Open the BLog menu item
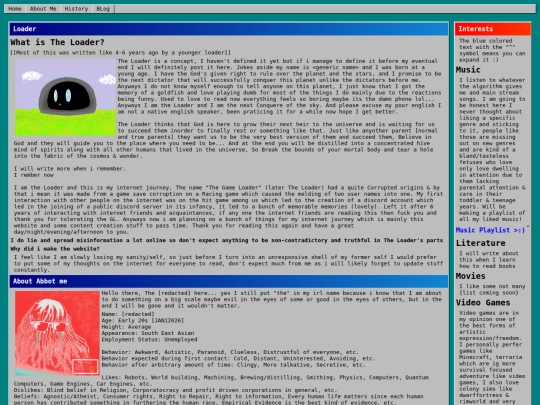Viewport: 540px width, 405px height. 103,9
